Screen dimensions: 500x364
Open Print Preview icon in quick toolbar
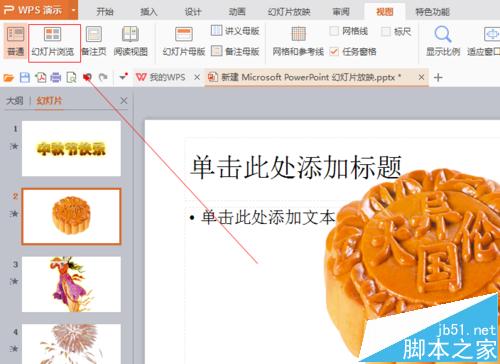coord(71,78)
